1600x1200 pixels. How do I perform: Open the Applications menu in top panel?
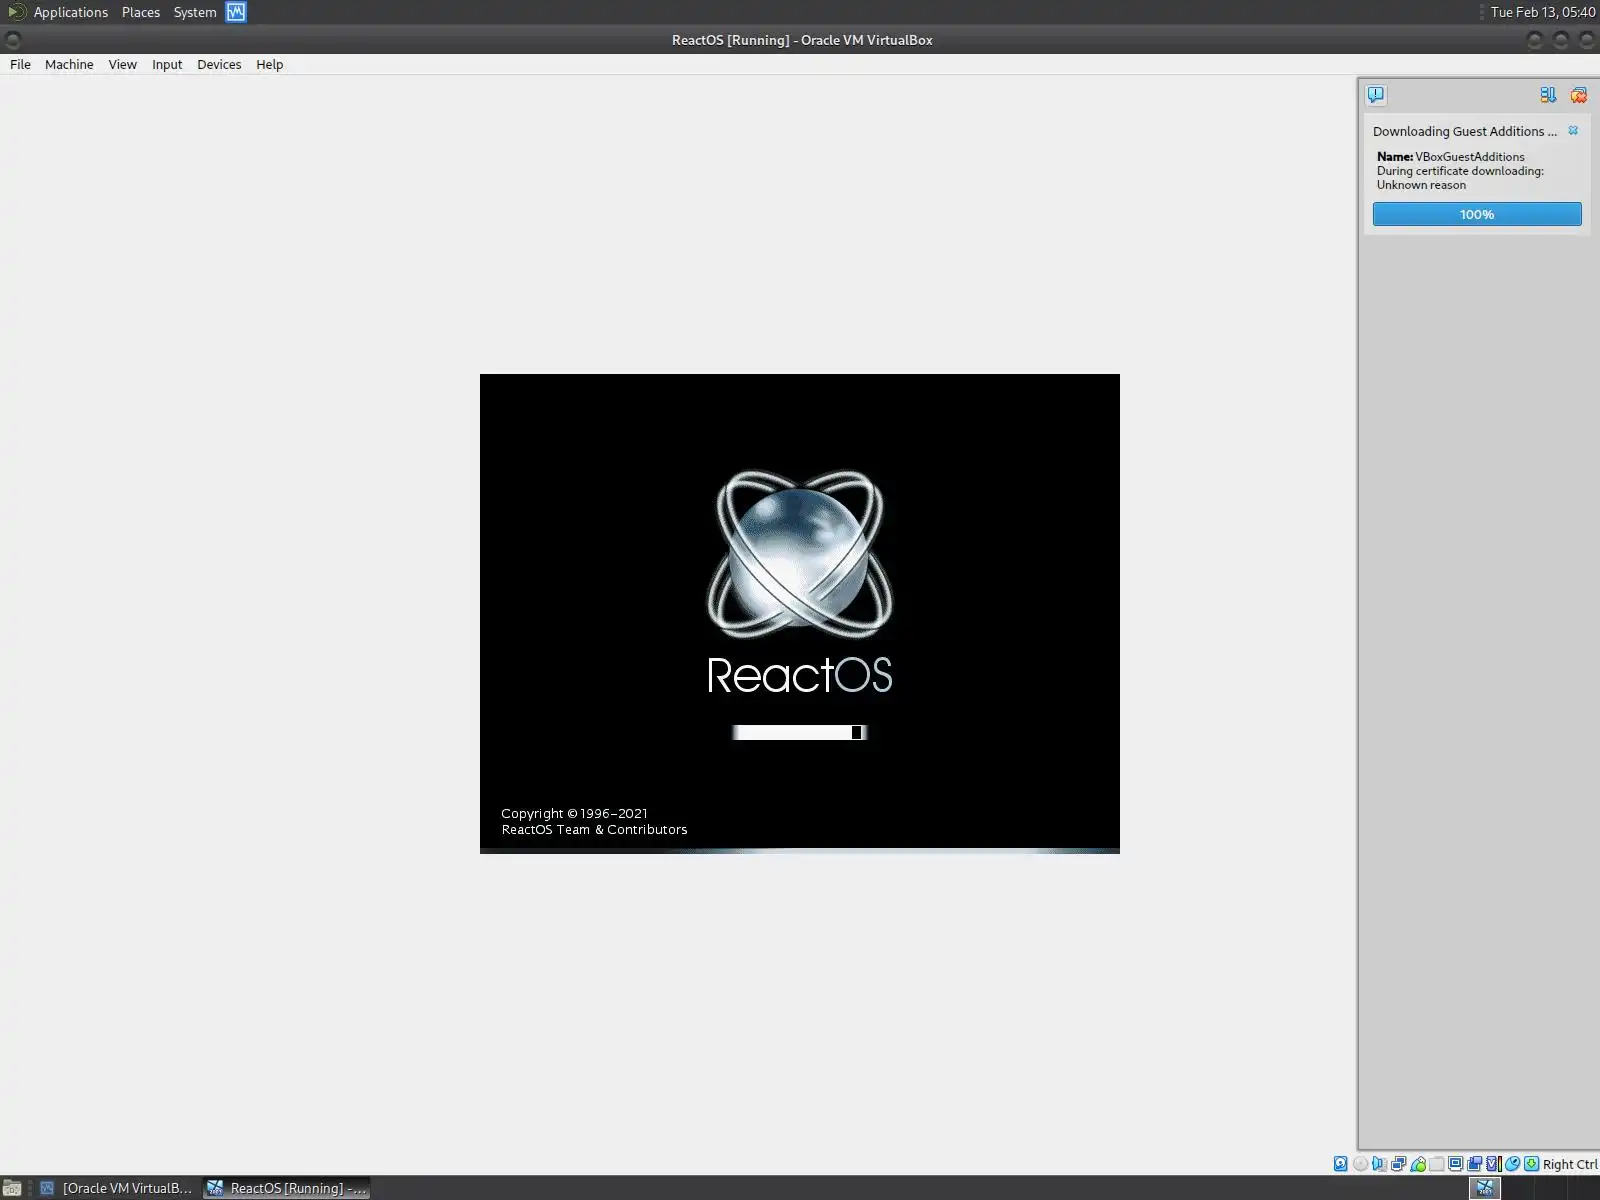pos(70,12)
